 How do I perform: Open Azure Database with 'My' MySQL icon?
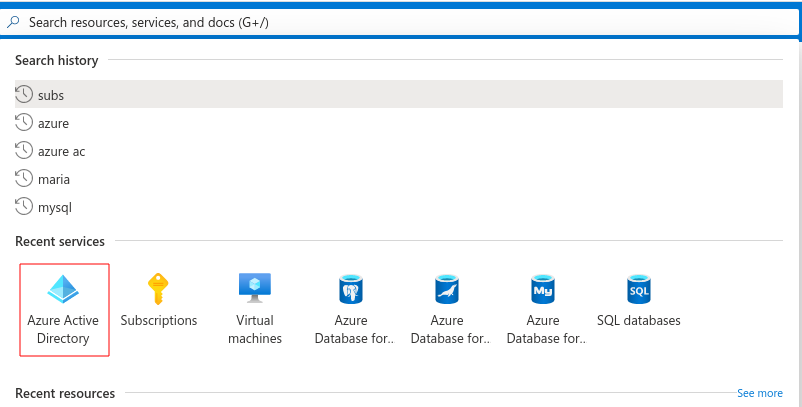(x=542, y=289)
